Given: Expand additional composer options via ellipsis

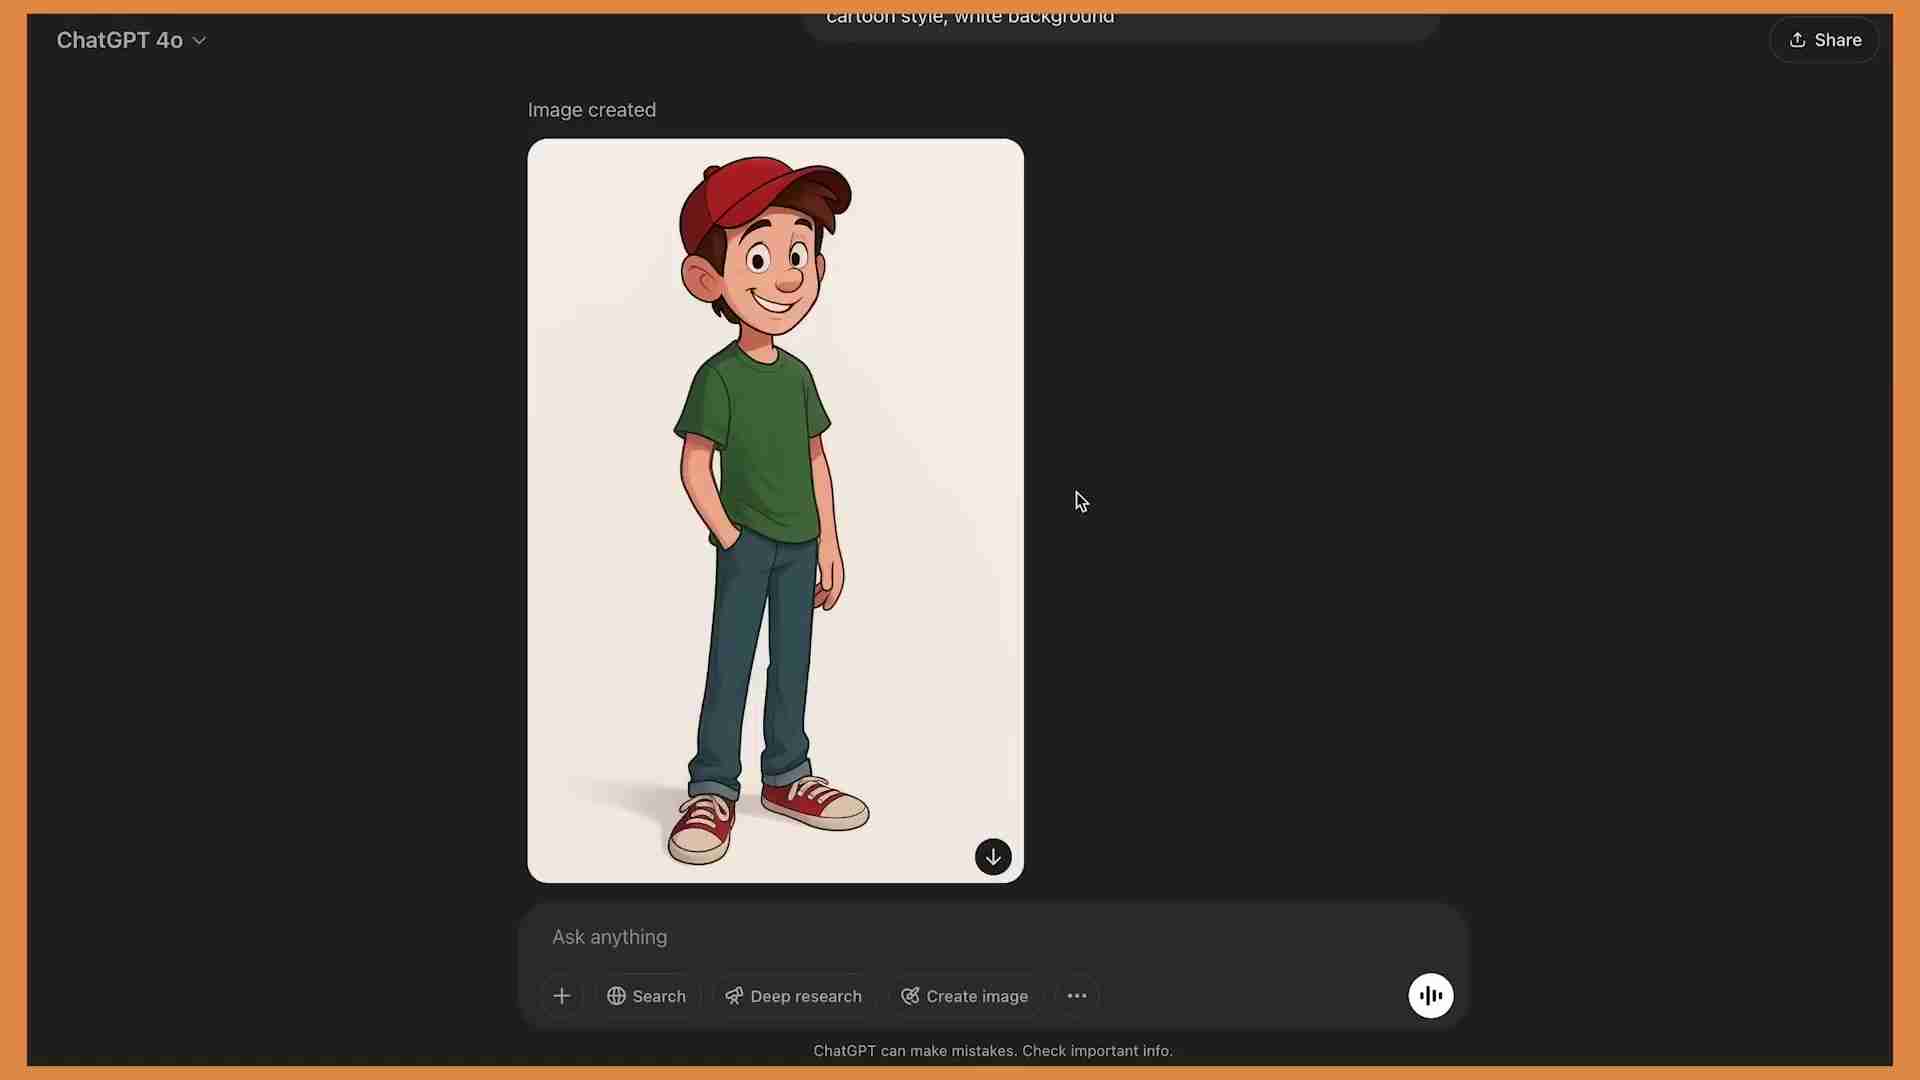Looking at the screenshot, I should click(x=1077, y=995).
